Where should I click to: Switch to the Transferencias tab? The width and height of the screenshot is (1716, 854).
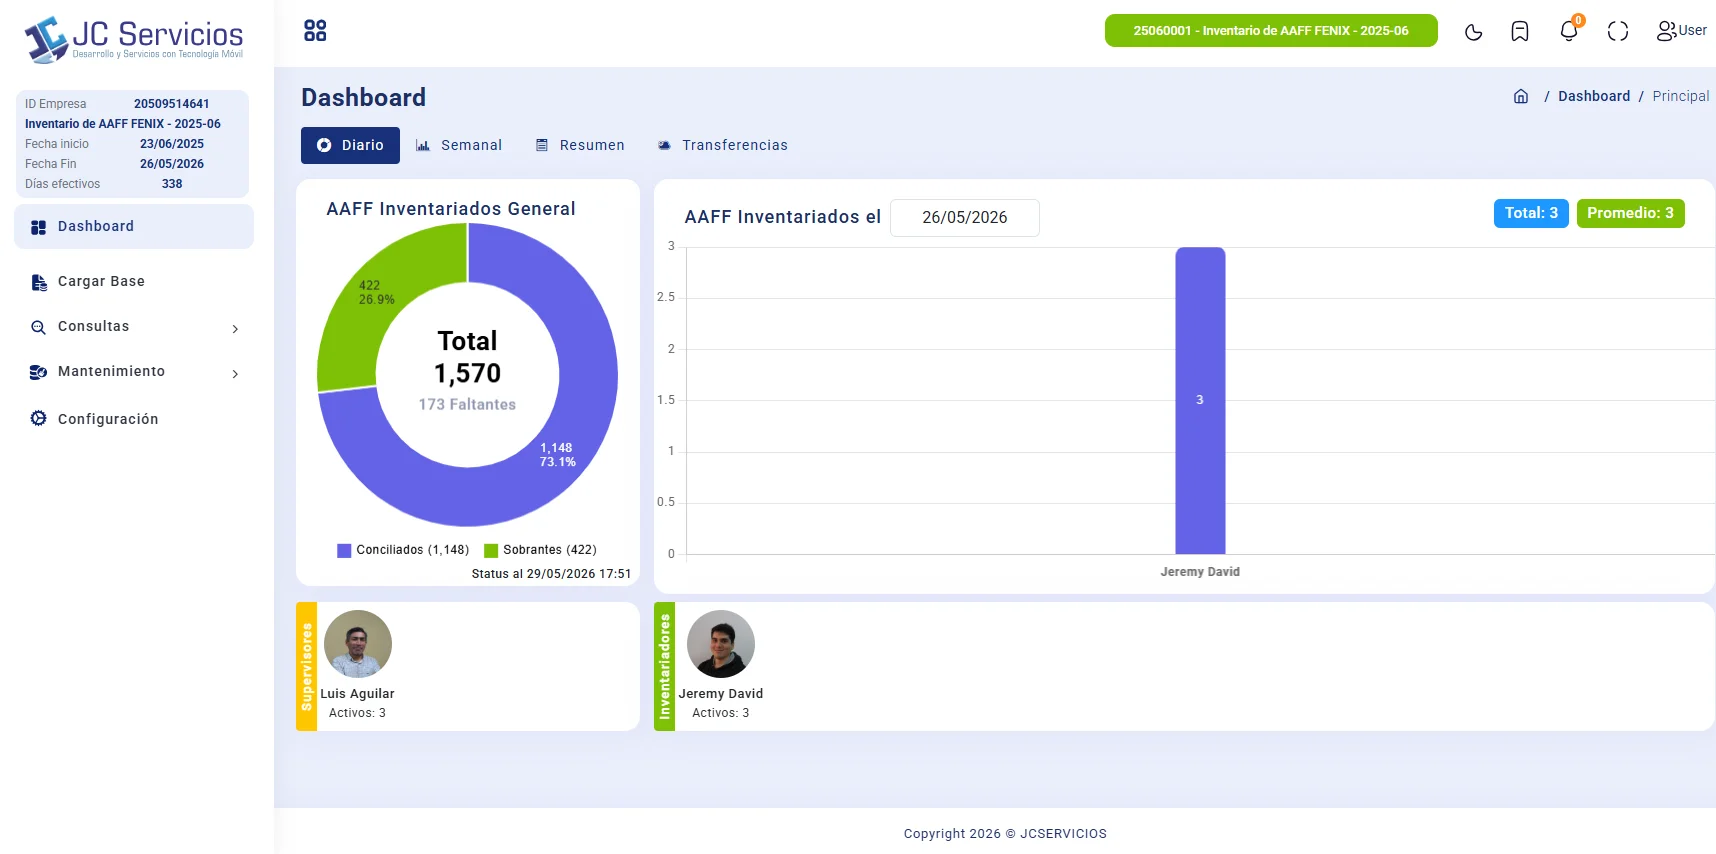[x=723, y=145]
